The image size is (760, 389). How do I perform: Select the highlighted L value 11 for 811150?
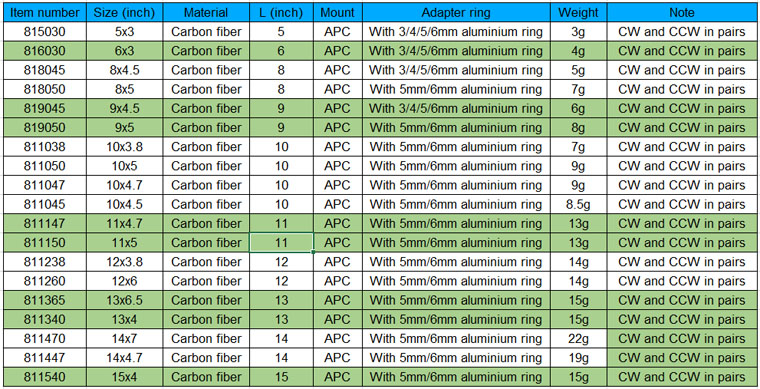tap(282, 243)
